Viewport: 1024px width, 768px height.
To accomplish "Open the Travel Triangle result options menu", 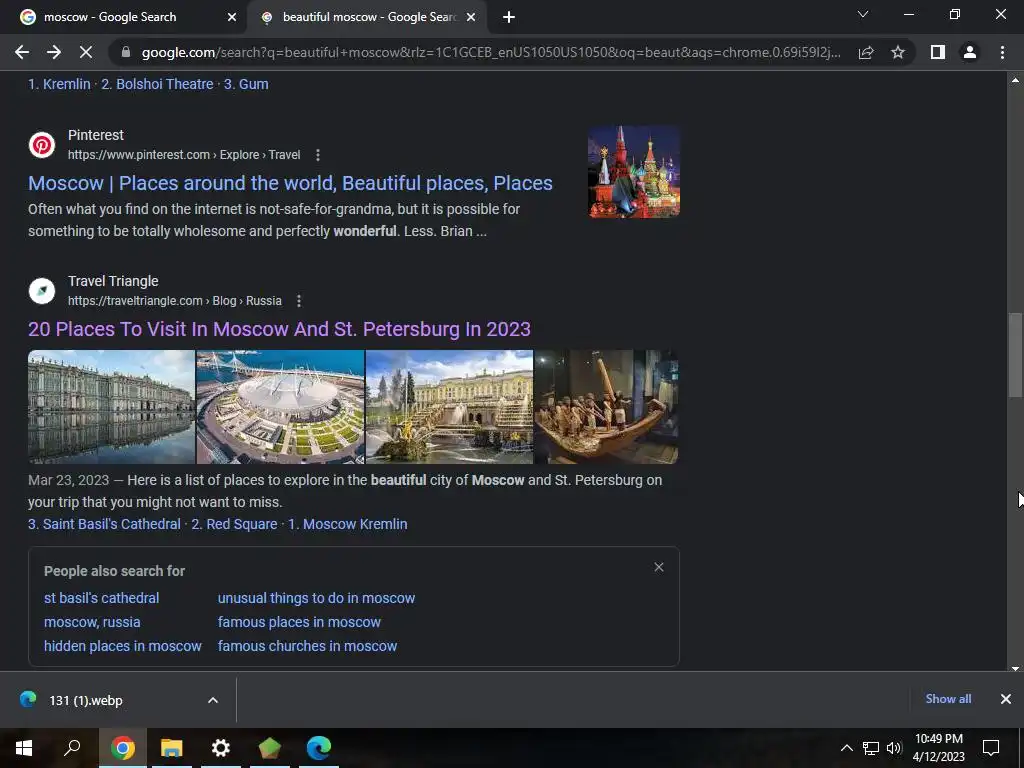I will pyautogui.click(x=298, y=301).
